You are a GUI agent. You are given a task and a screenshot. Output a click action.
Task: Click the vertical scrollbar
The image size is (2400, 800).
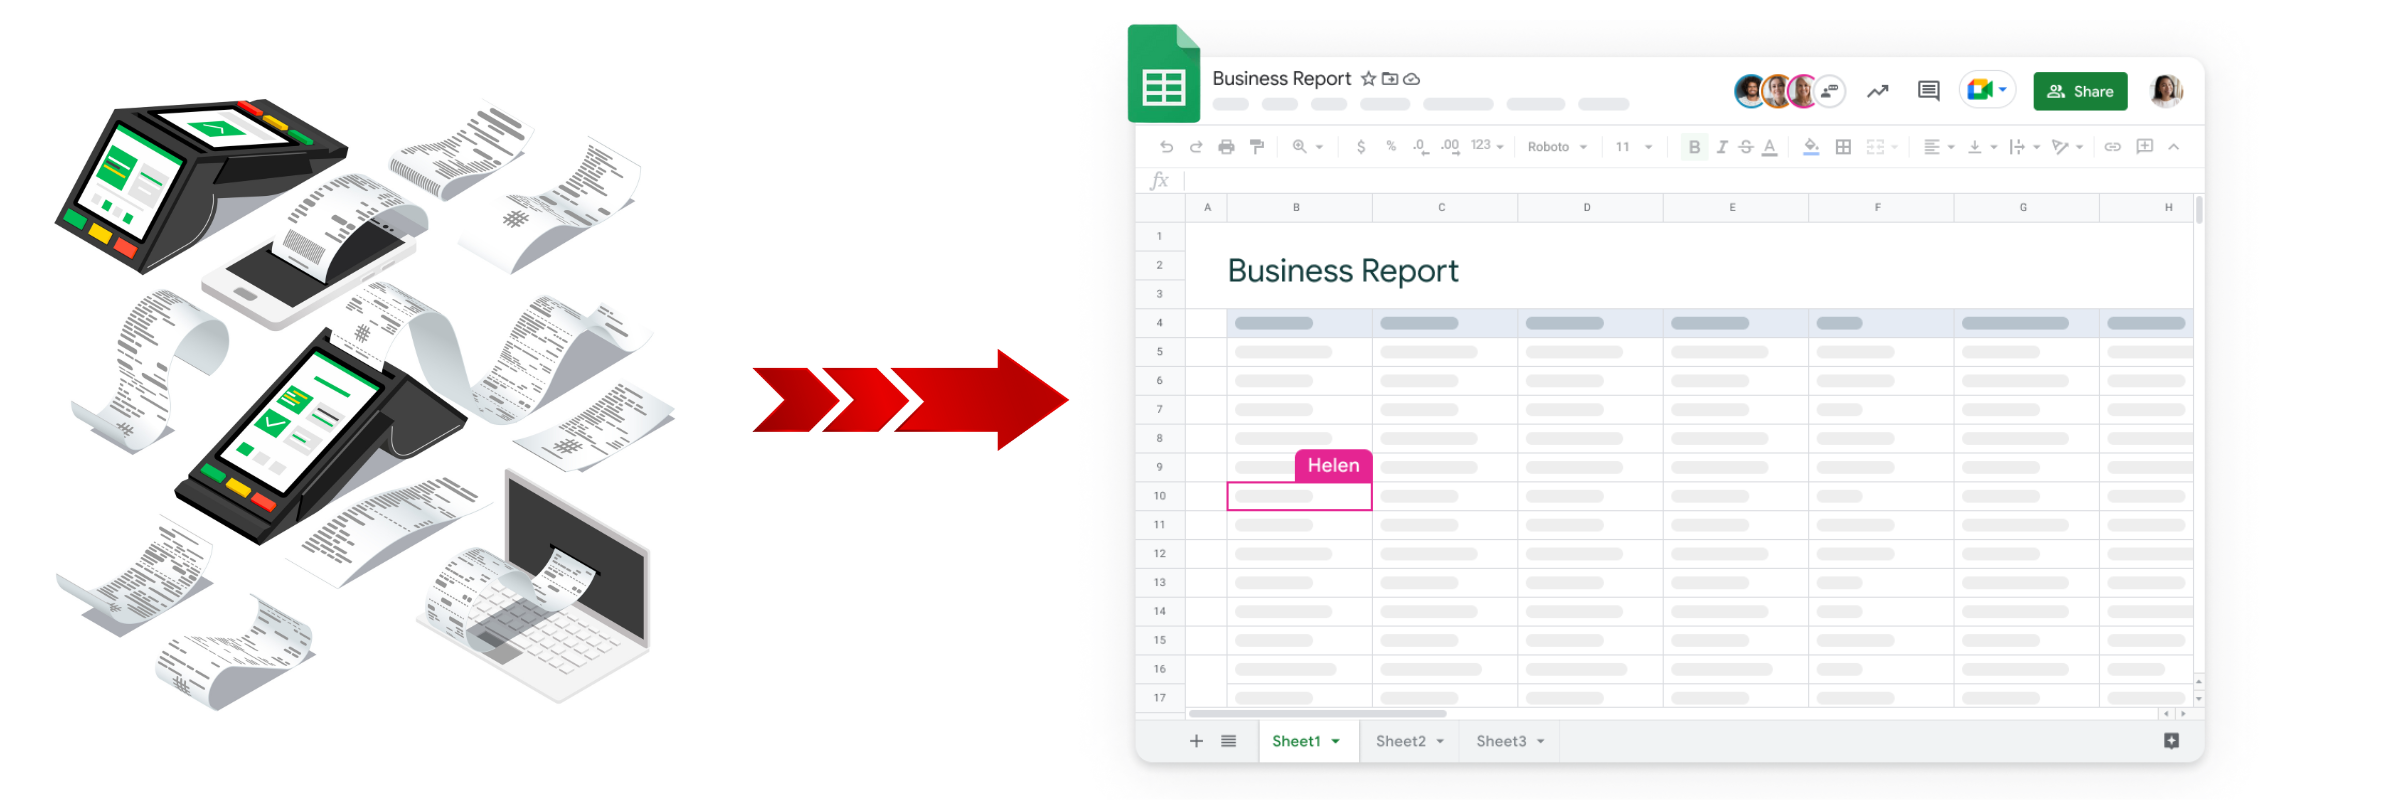tap(2199, 210)
